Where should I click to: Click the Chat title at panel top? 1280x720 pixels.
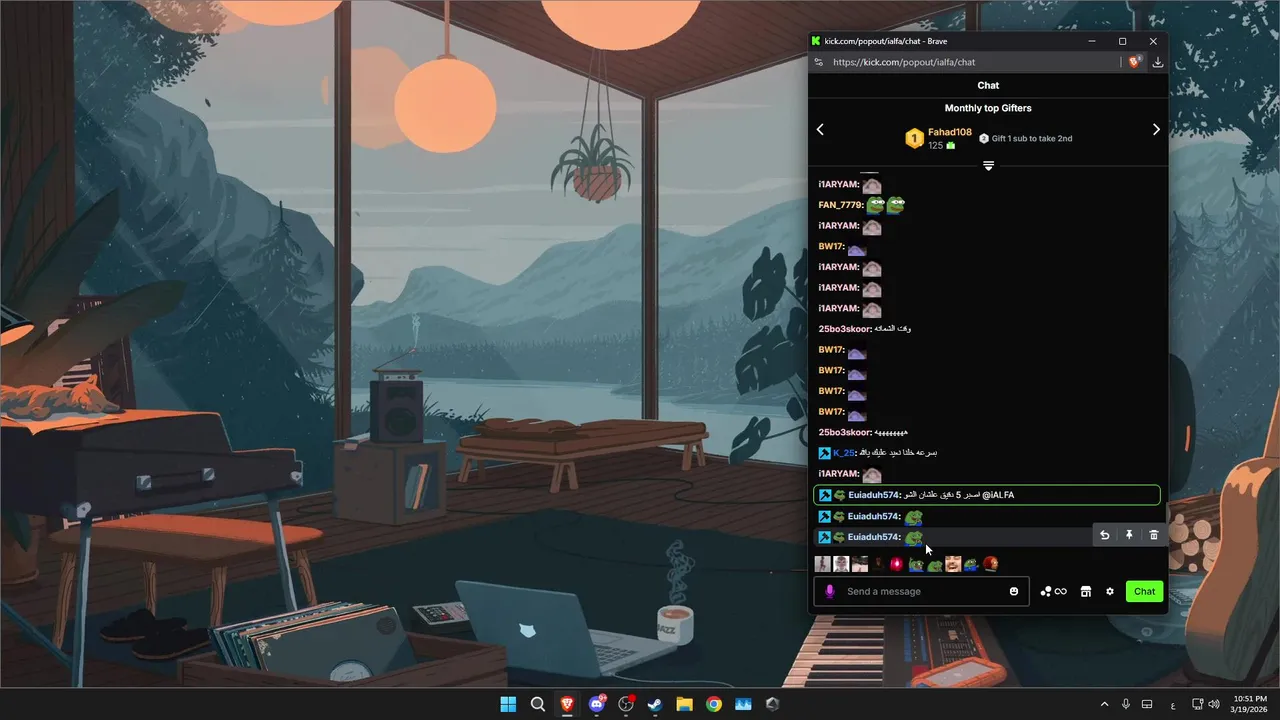(988, 85)
